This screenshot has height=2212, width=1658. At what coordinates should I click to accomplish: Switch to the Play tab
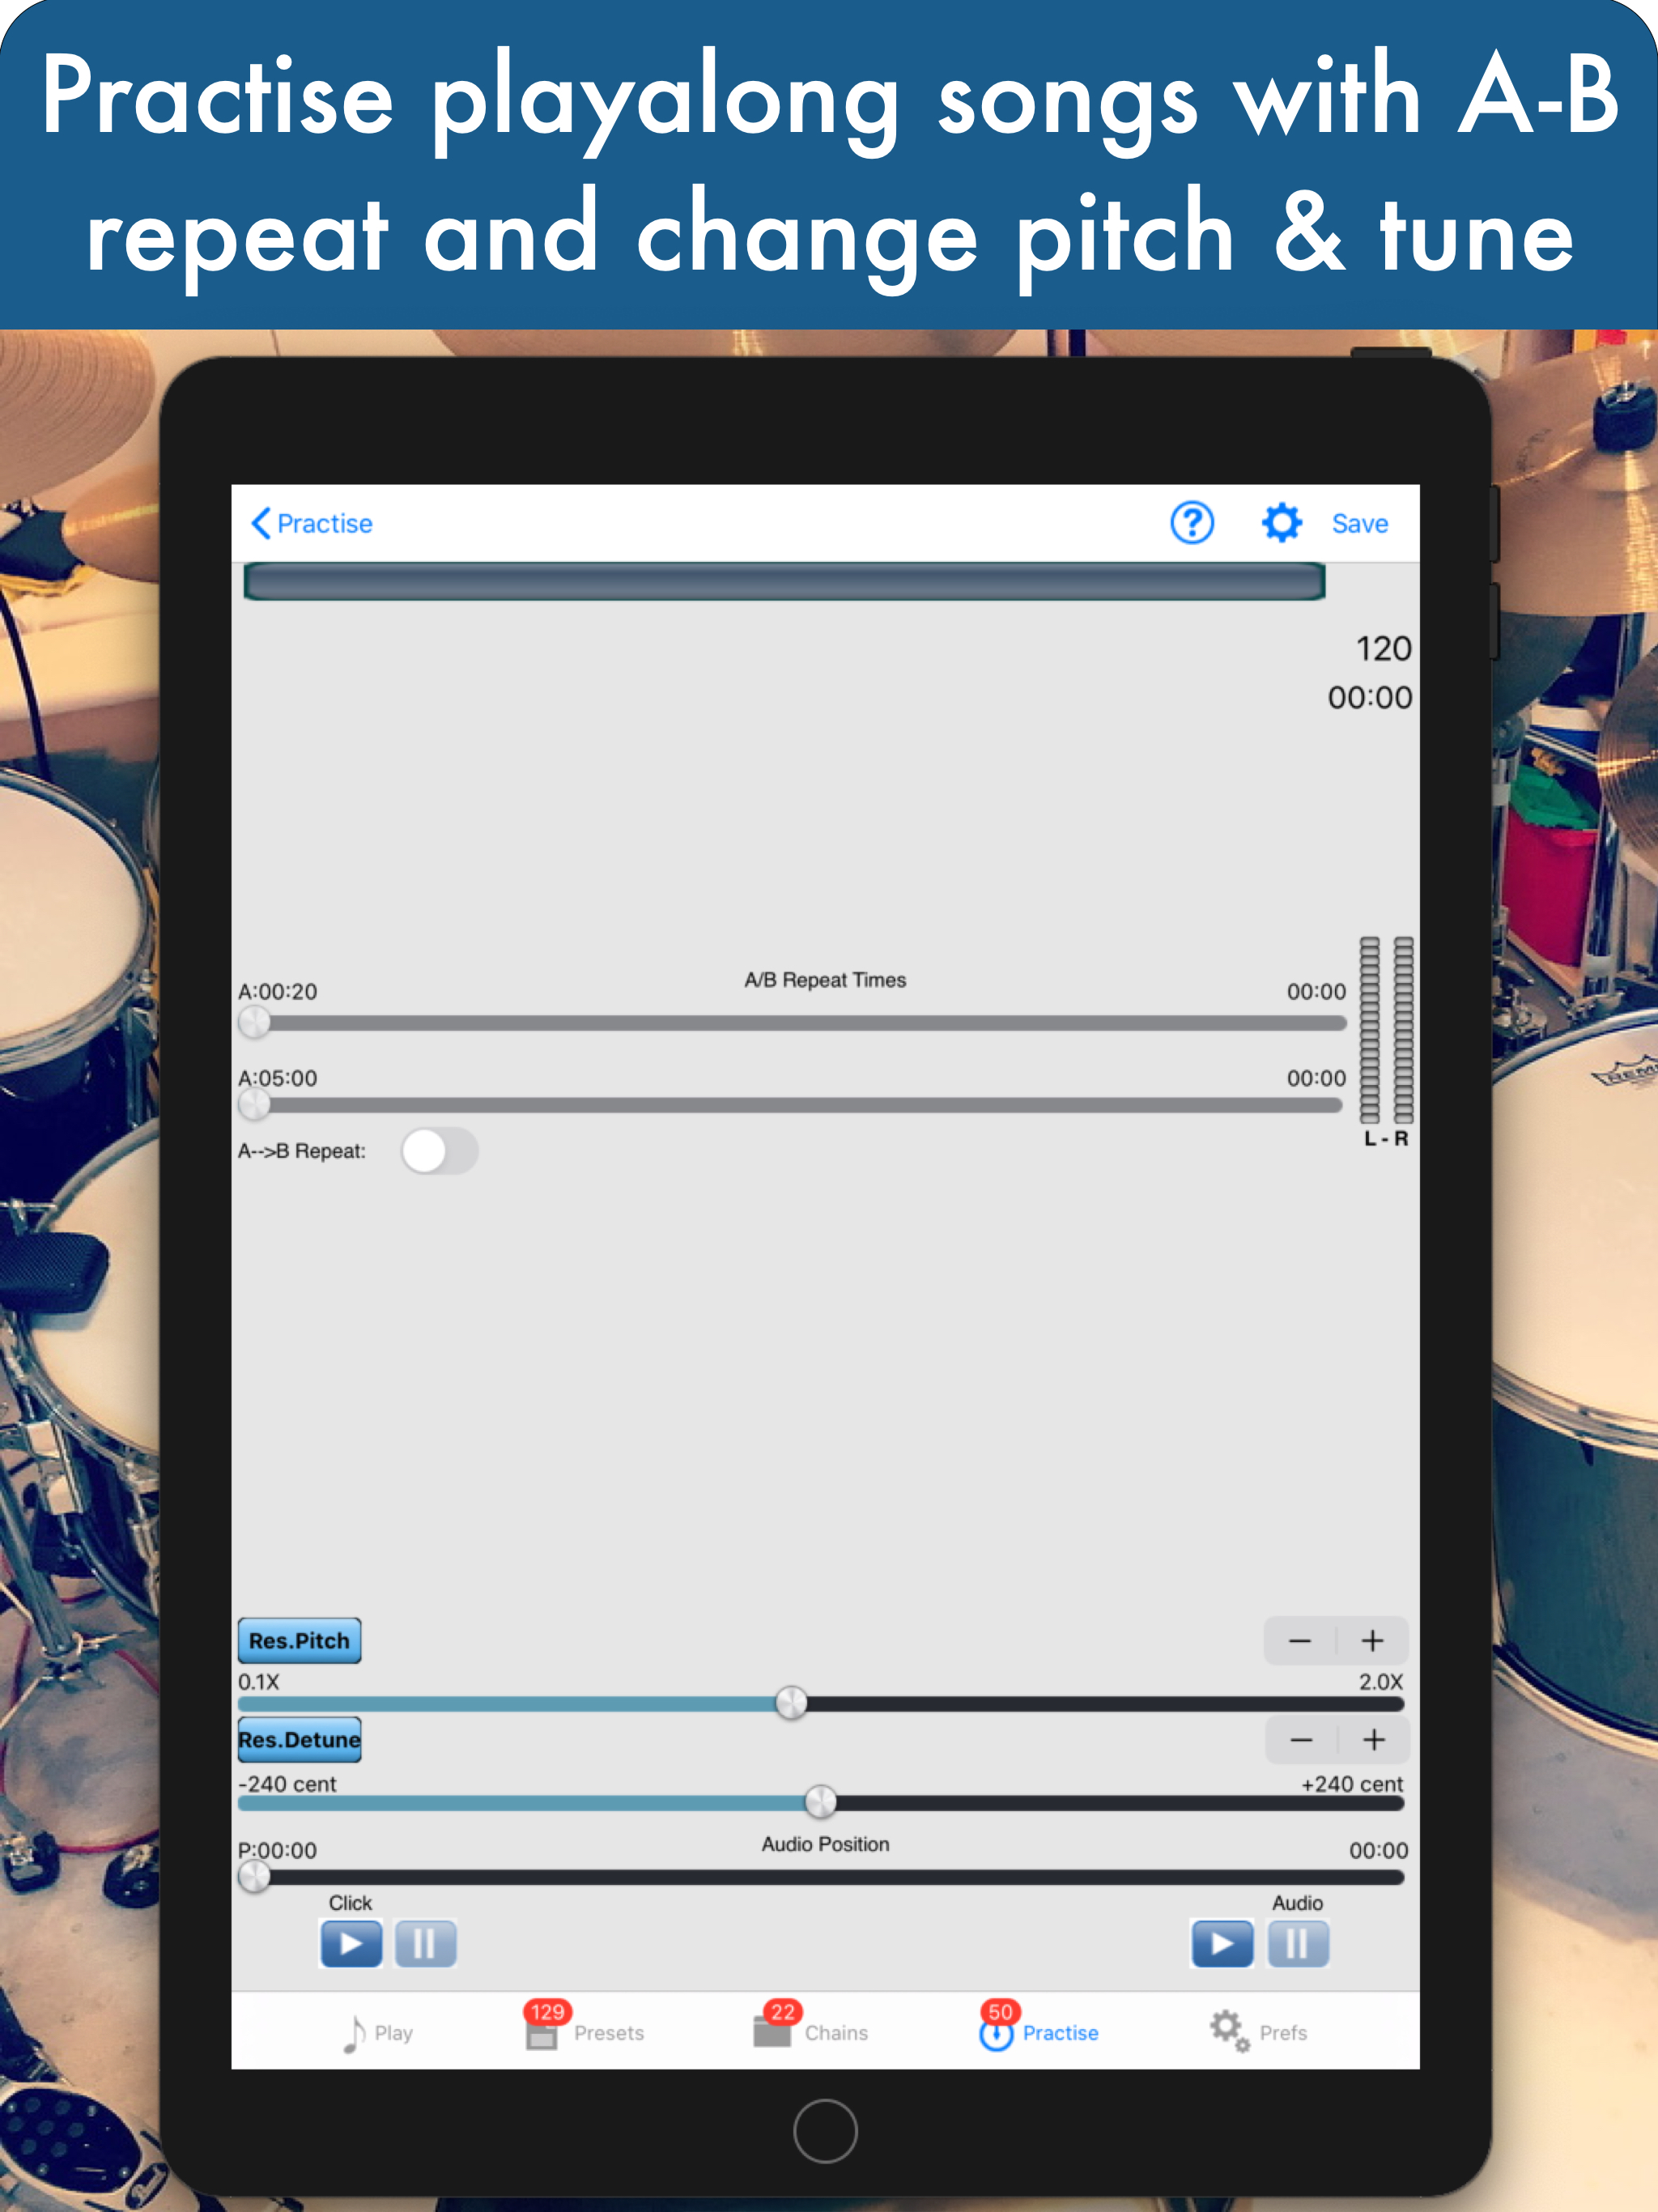coord(377,2033)
